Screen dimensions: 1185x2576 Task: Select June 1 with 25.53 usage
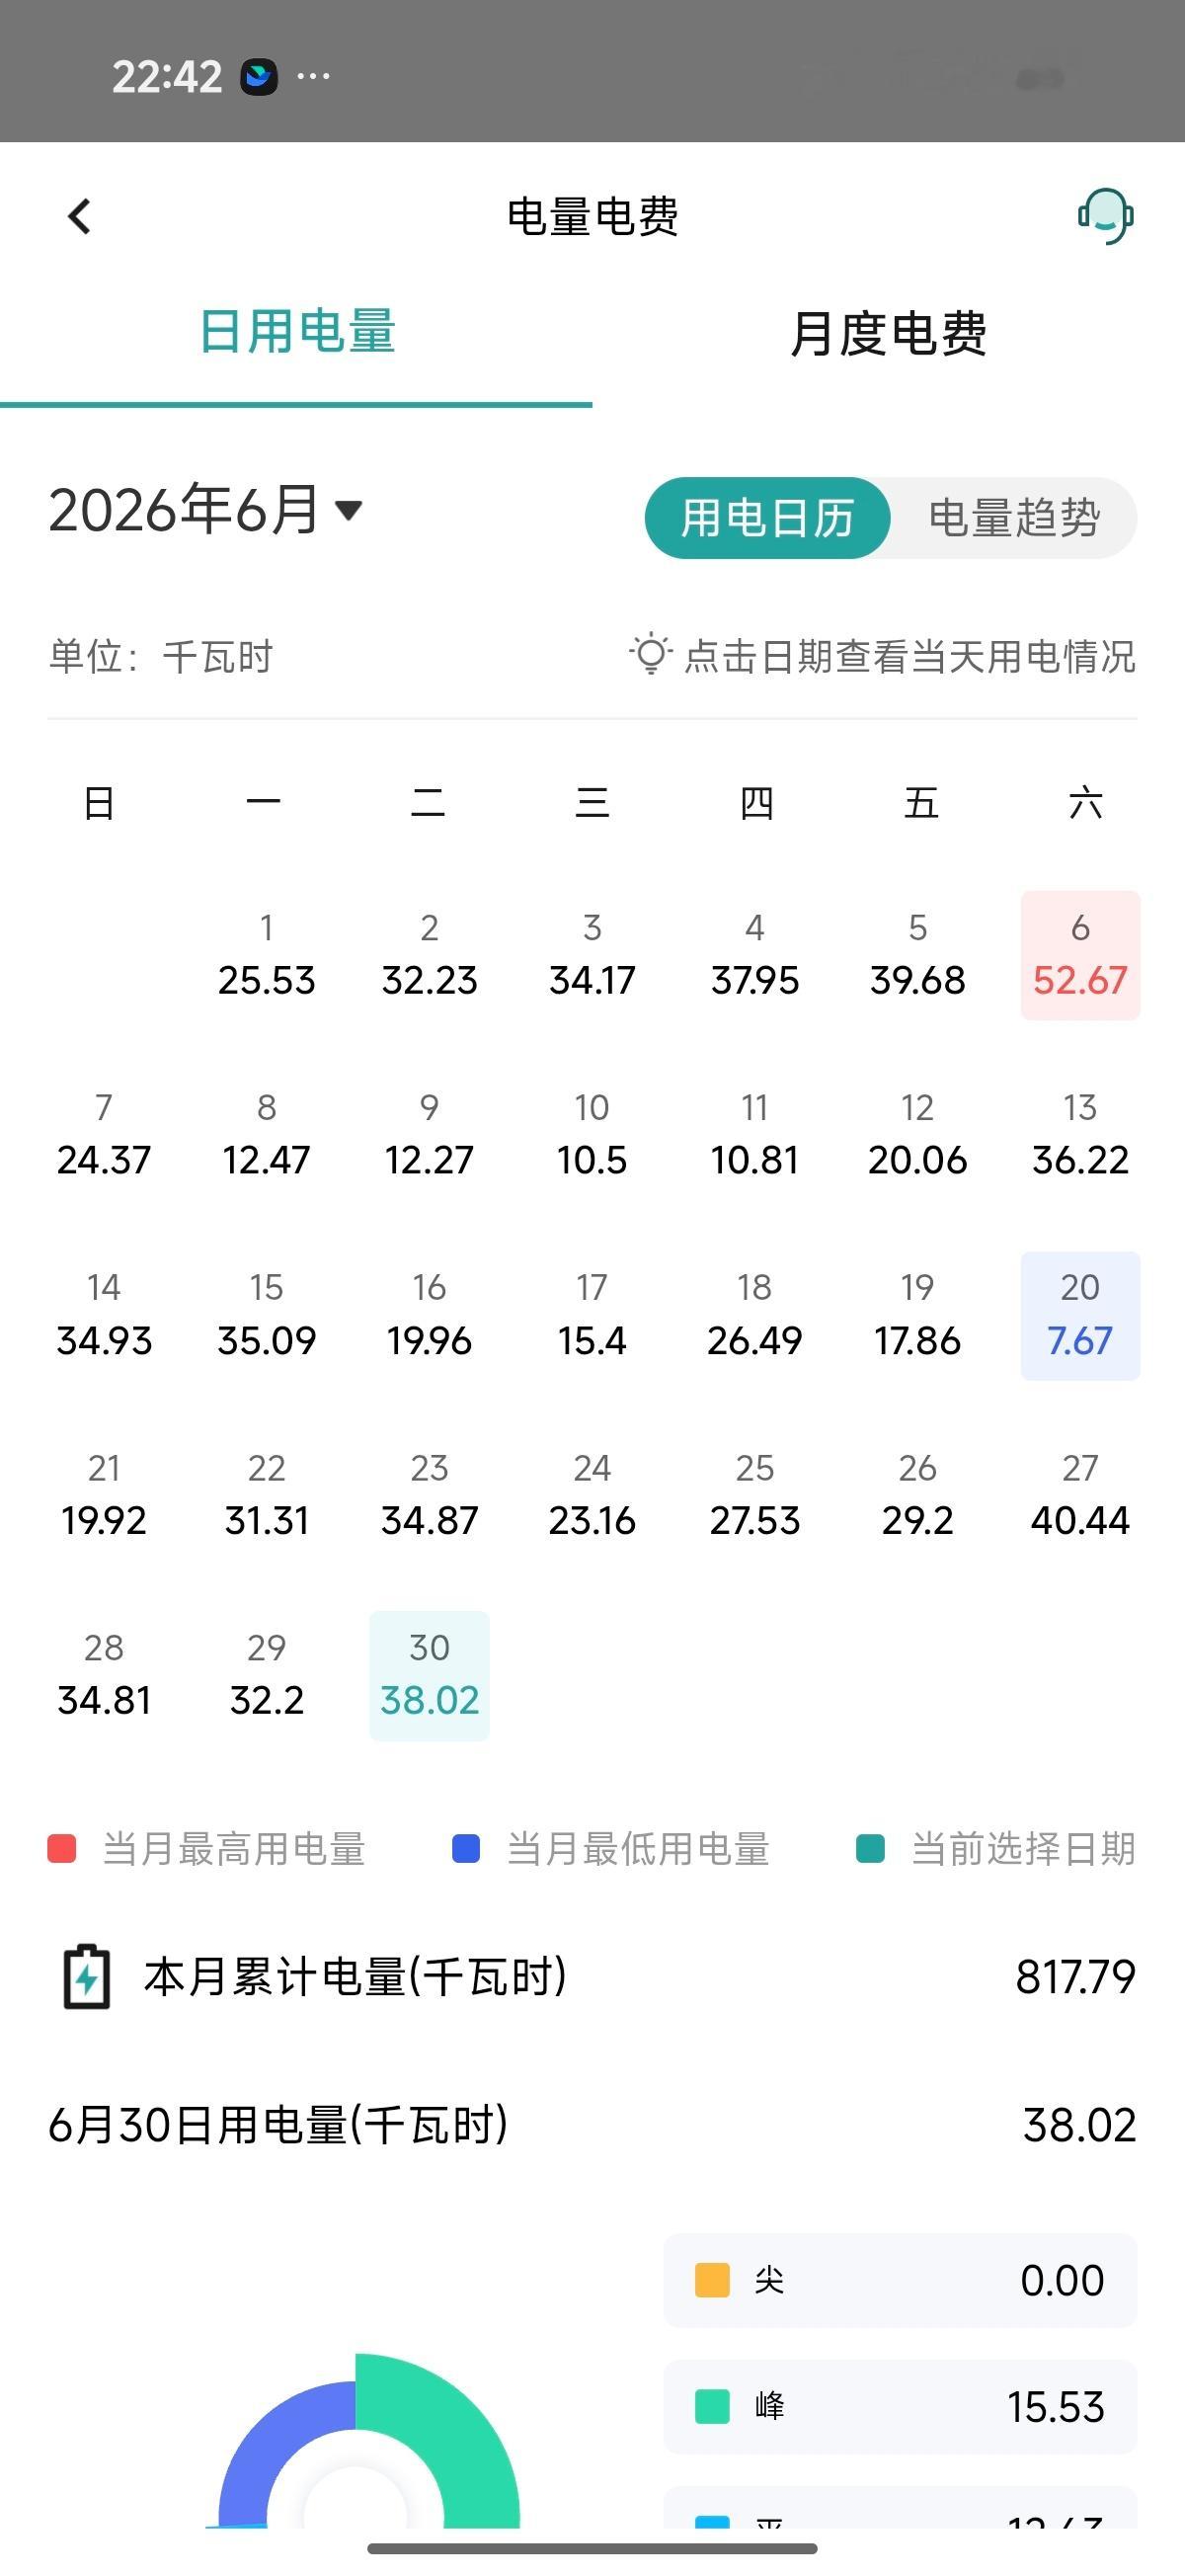point(266,955)
